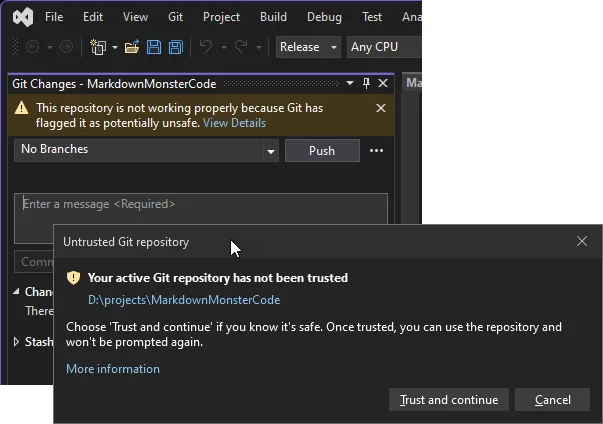The image size is (603, 424).
Task: Open the D:\projects\MarkdownMonsterCode path link
Action: click(x=184, y=300)
